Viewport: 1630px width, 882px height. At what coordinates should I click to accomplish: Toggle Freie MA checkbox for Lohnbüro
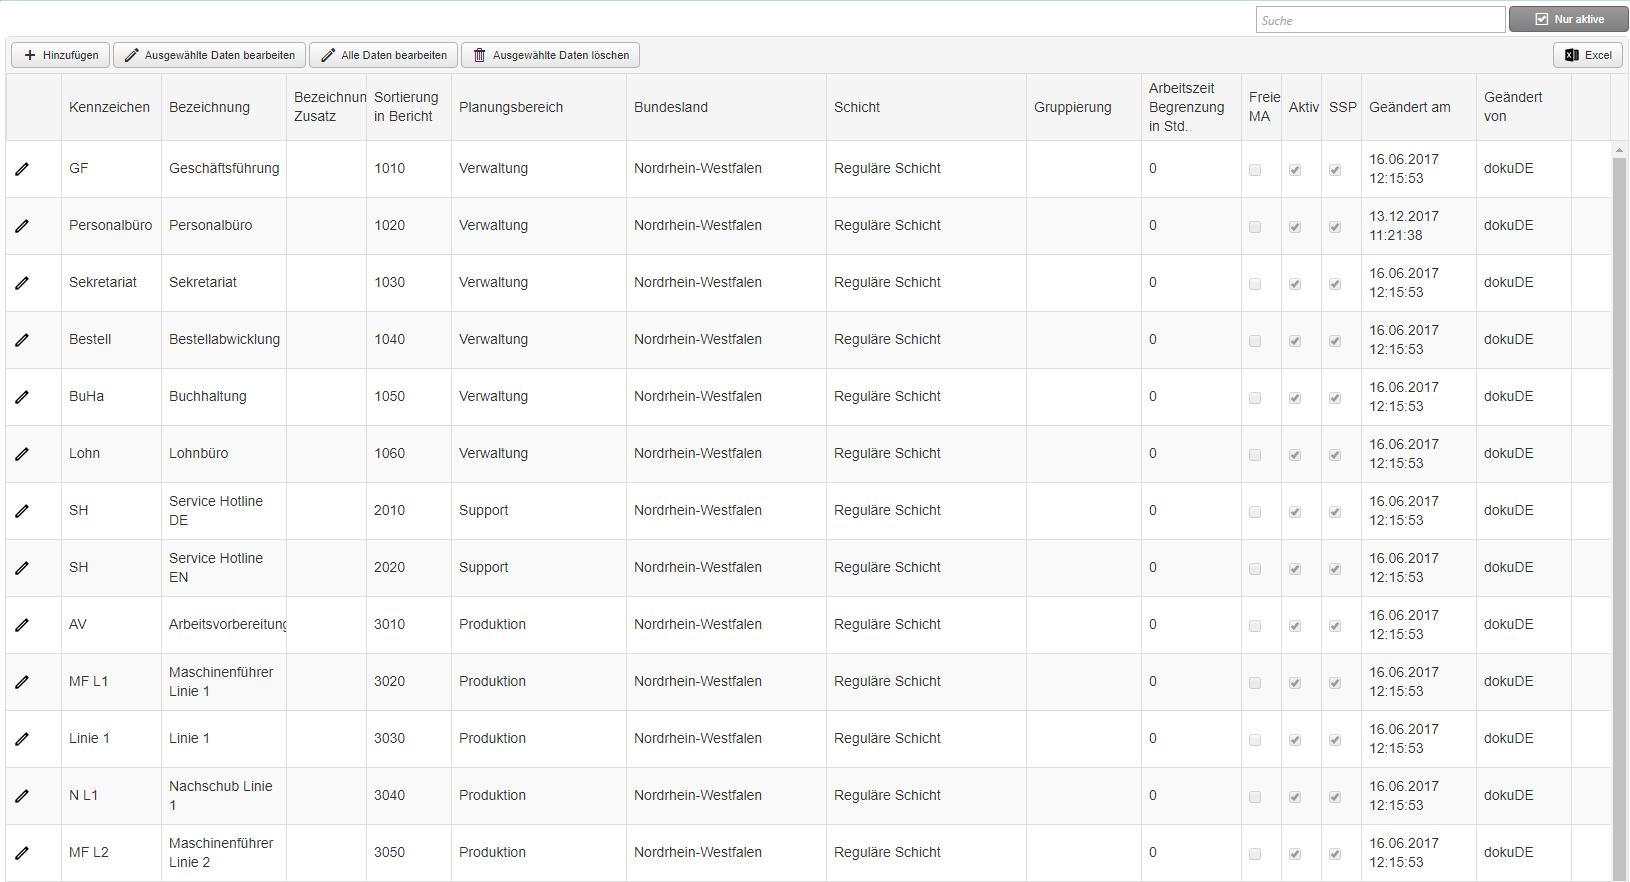pos(1255,455)
